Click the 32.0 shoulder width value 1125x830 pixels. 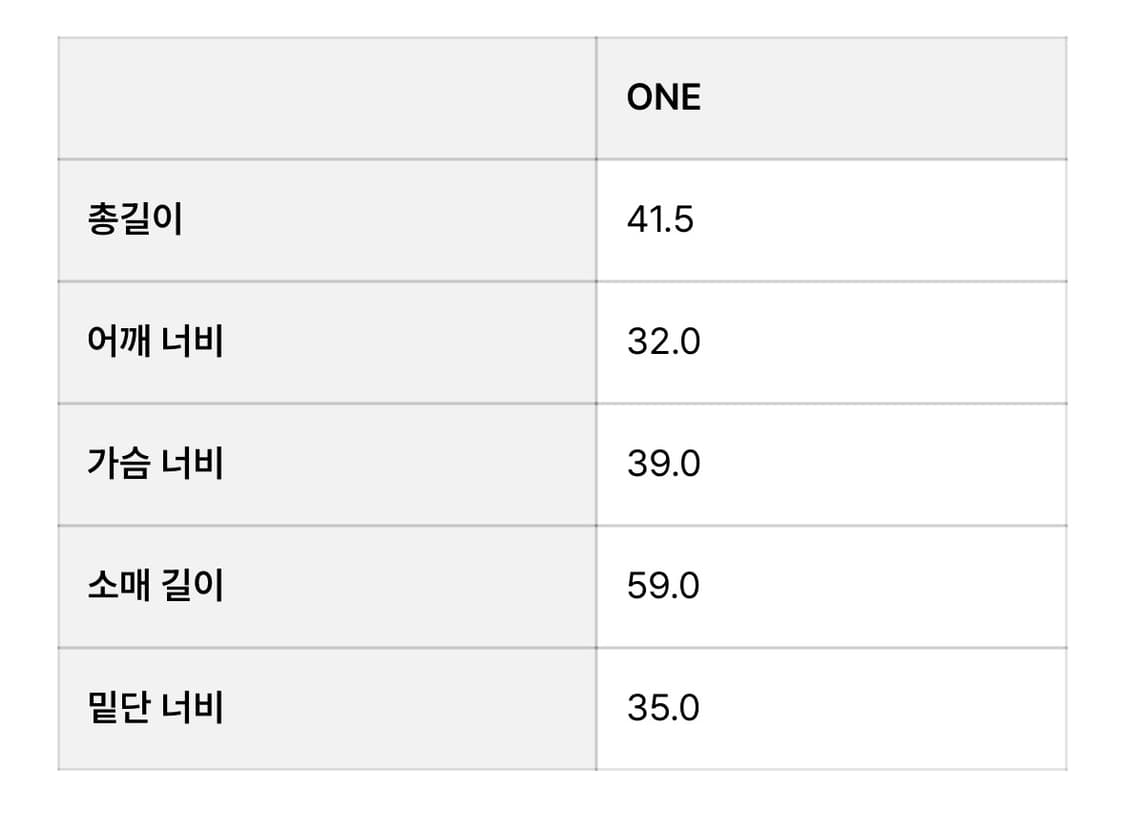pyautogui.click(x=664, y=342)
